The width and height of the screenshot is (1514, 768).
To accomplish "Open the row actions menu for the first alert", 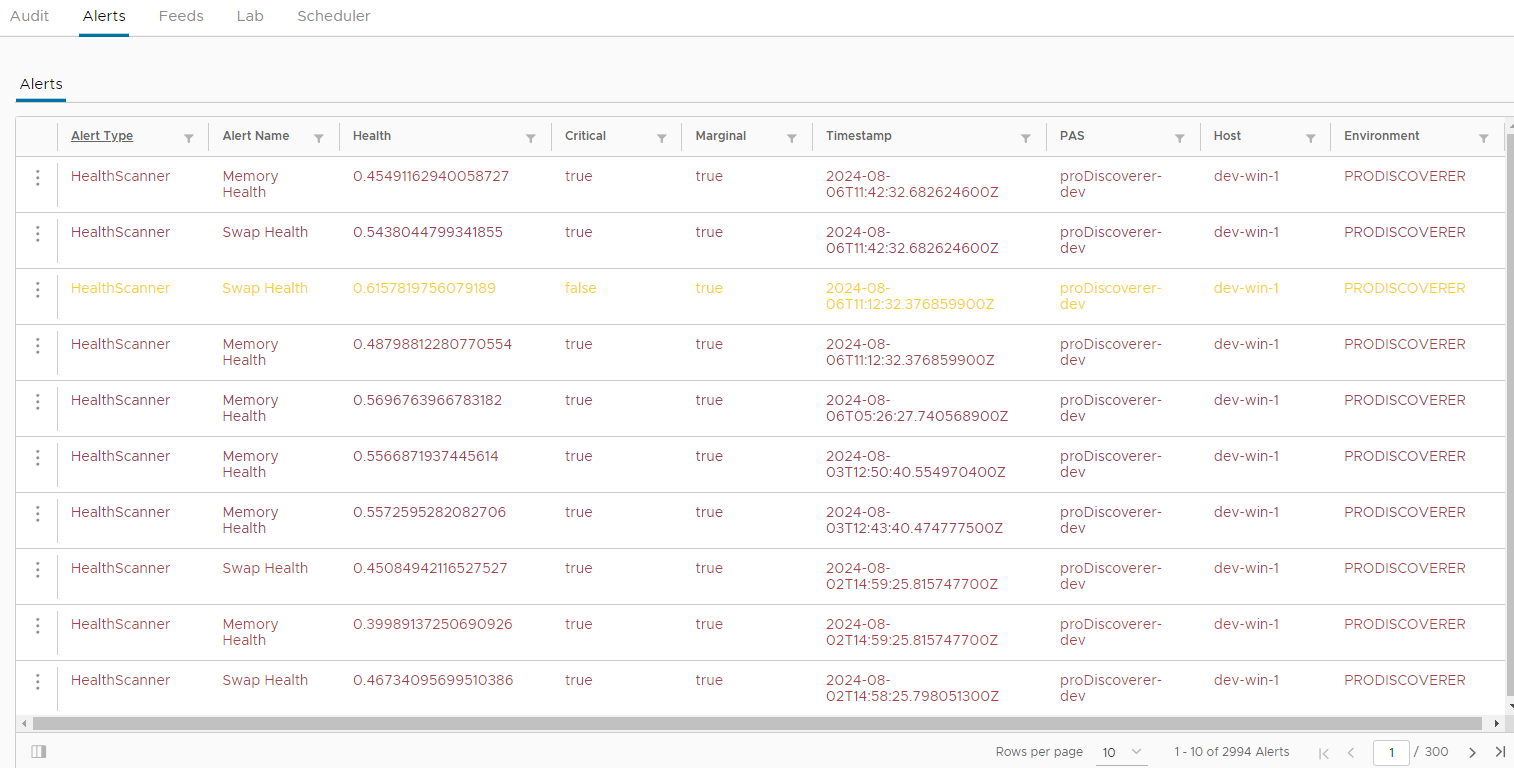I will click(37, 178).
